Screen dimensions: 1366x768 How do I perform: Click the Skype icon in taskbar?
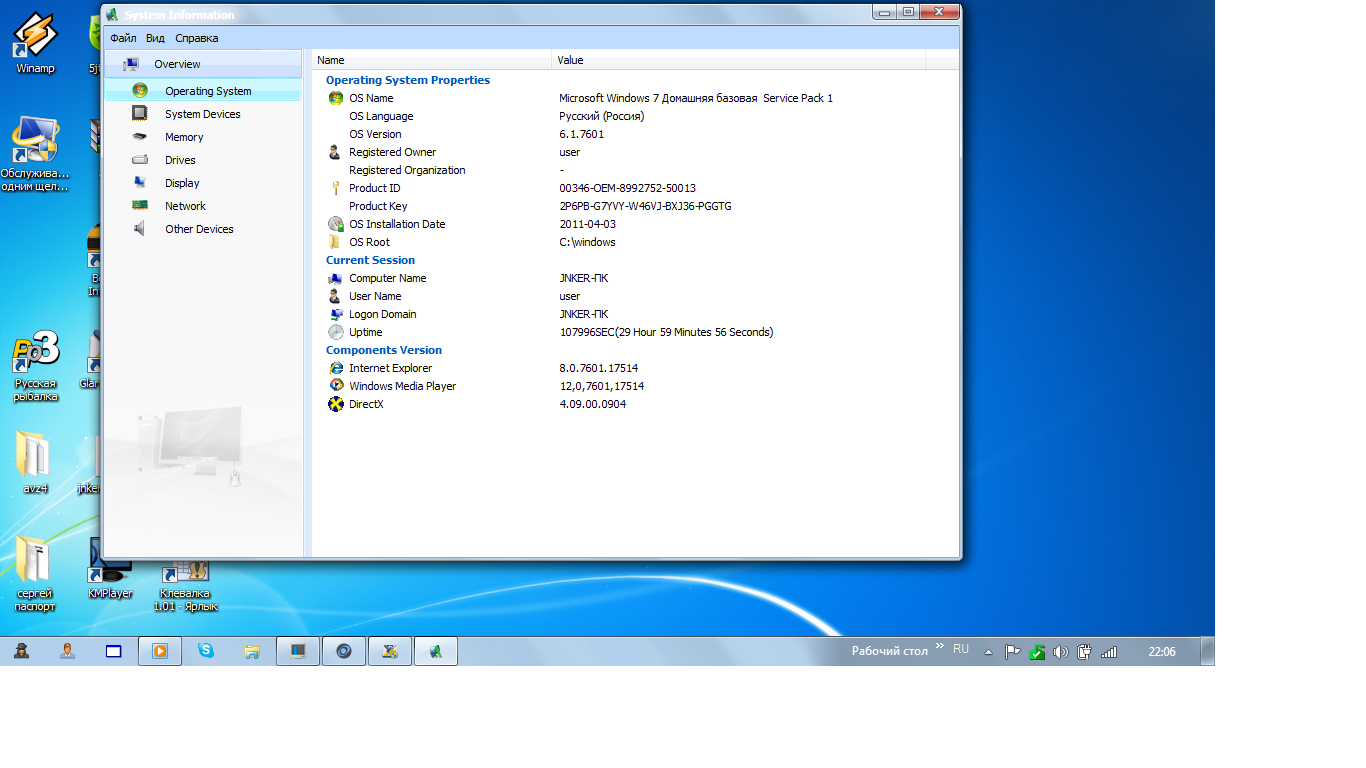click(206, 651)
